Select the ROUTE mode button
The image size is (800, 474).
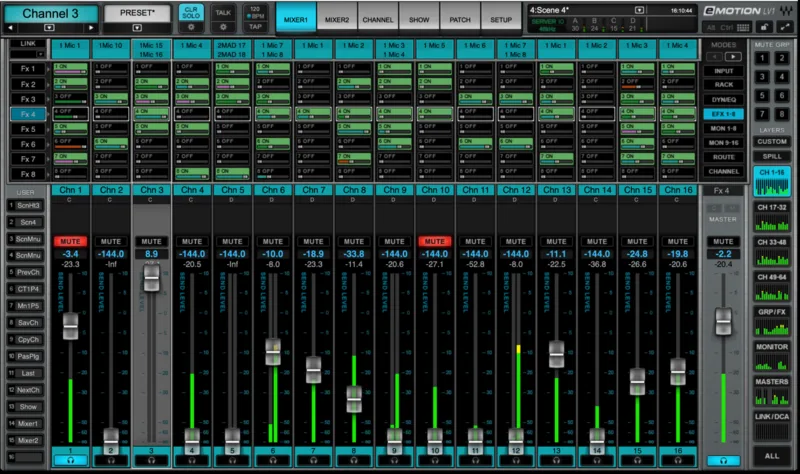click(x=723, y=157)
